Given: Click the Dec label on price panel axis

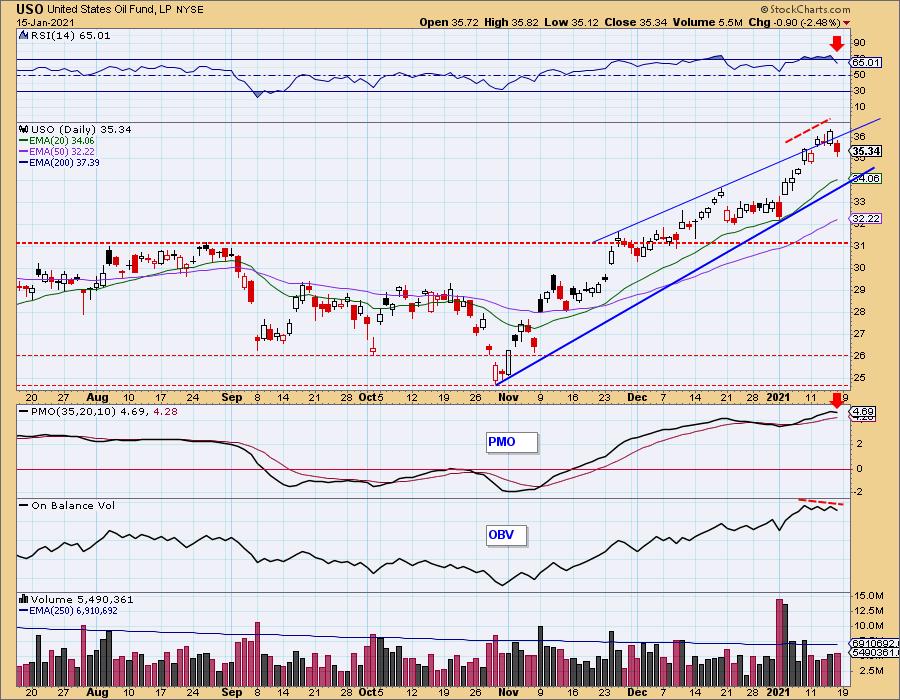Looking at the screenshot, I should pos(637,397).
